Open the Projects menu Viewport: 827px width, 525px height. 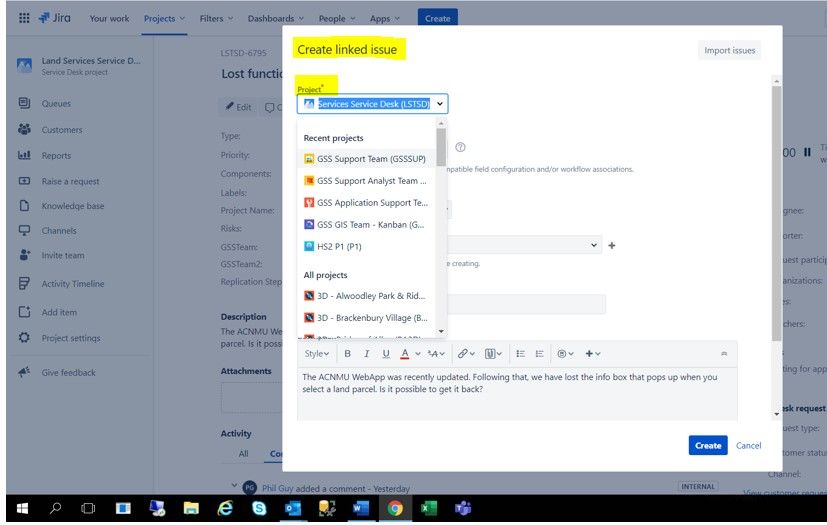pos(164,18)
